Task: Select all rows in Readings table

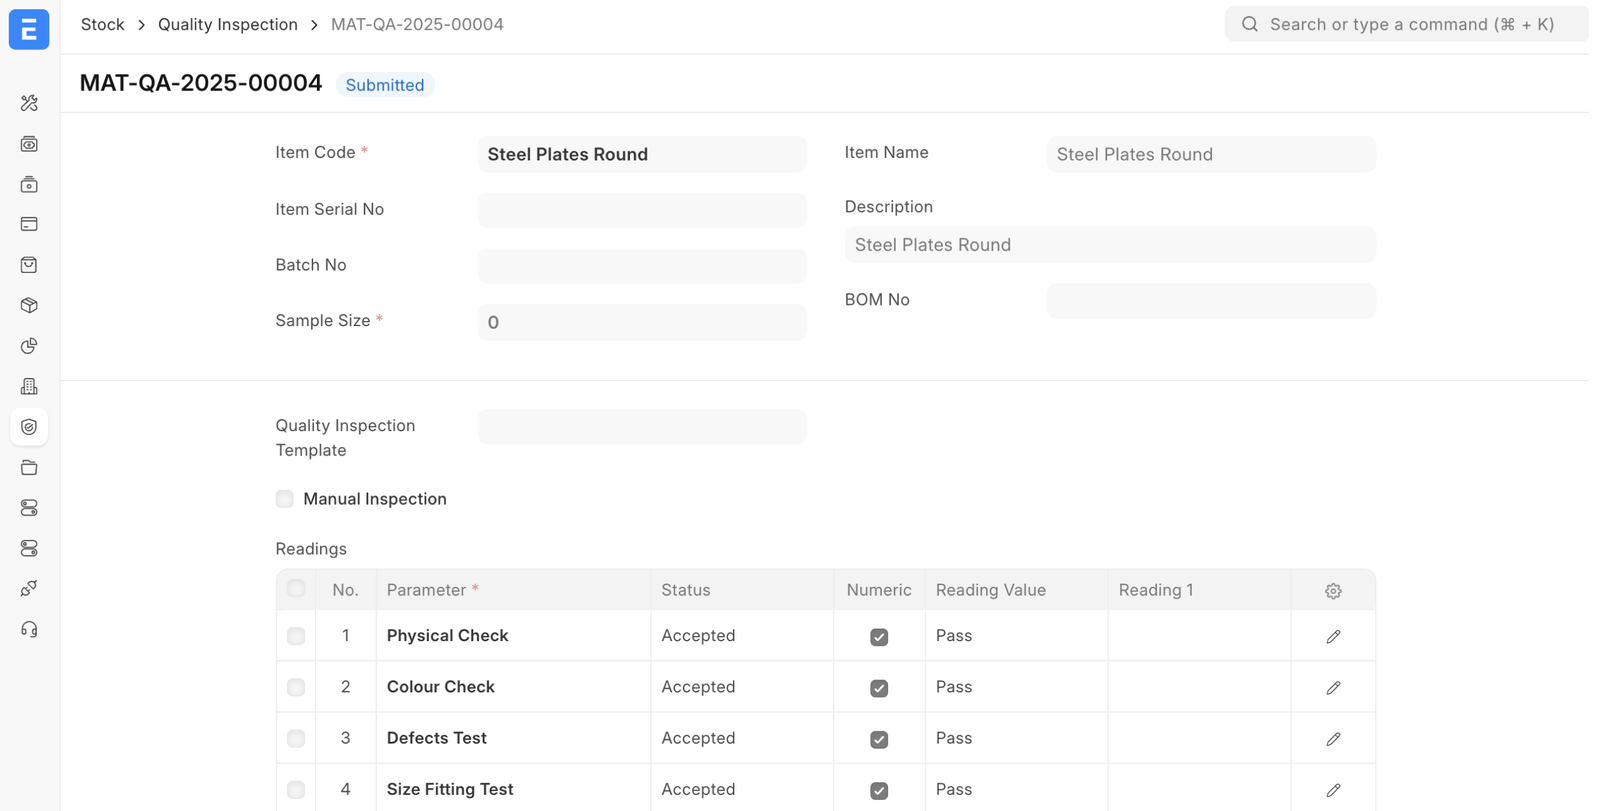Action: (x=296, y=589)
